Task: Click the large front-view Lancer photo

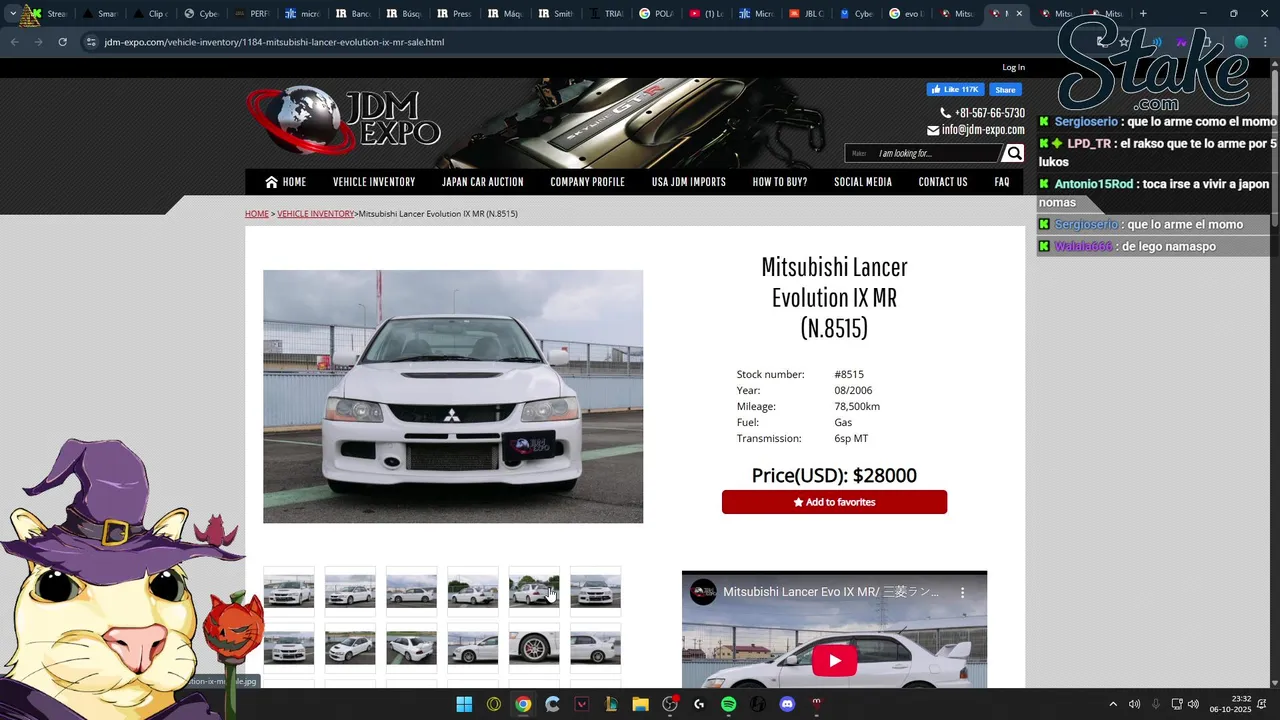Action: pyautogui.click(x=453, y=396)
